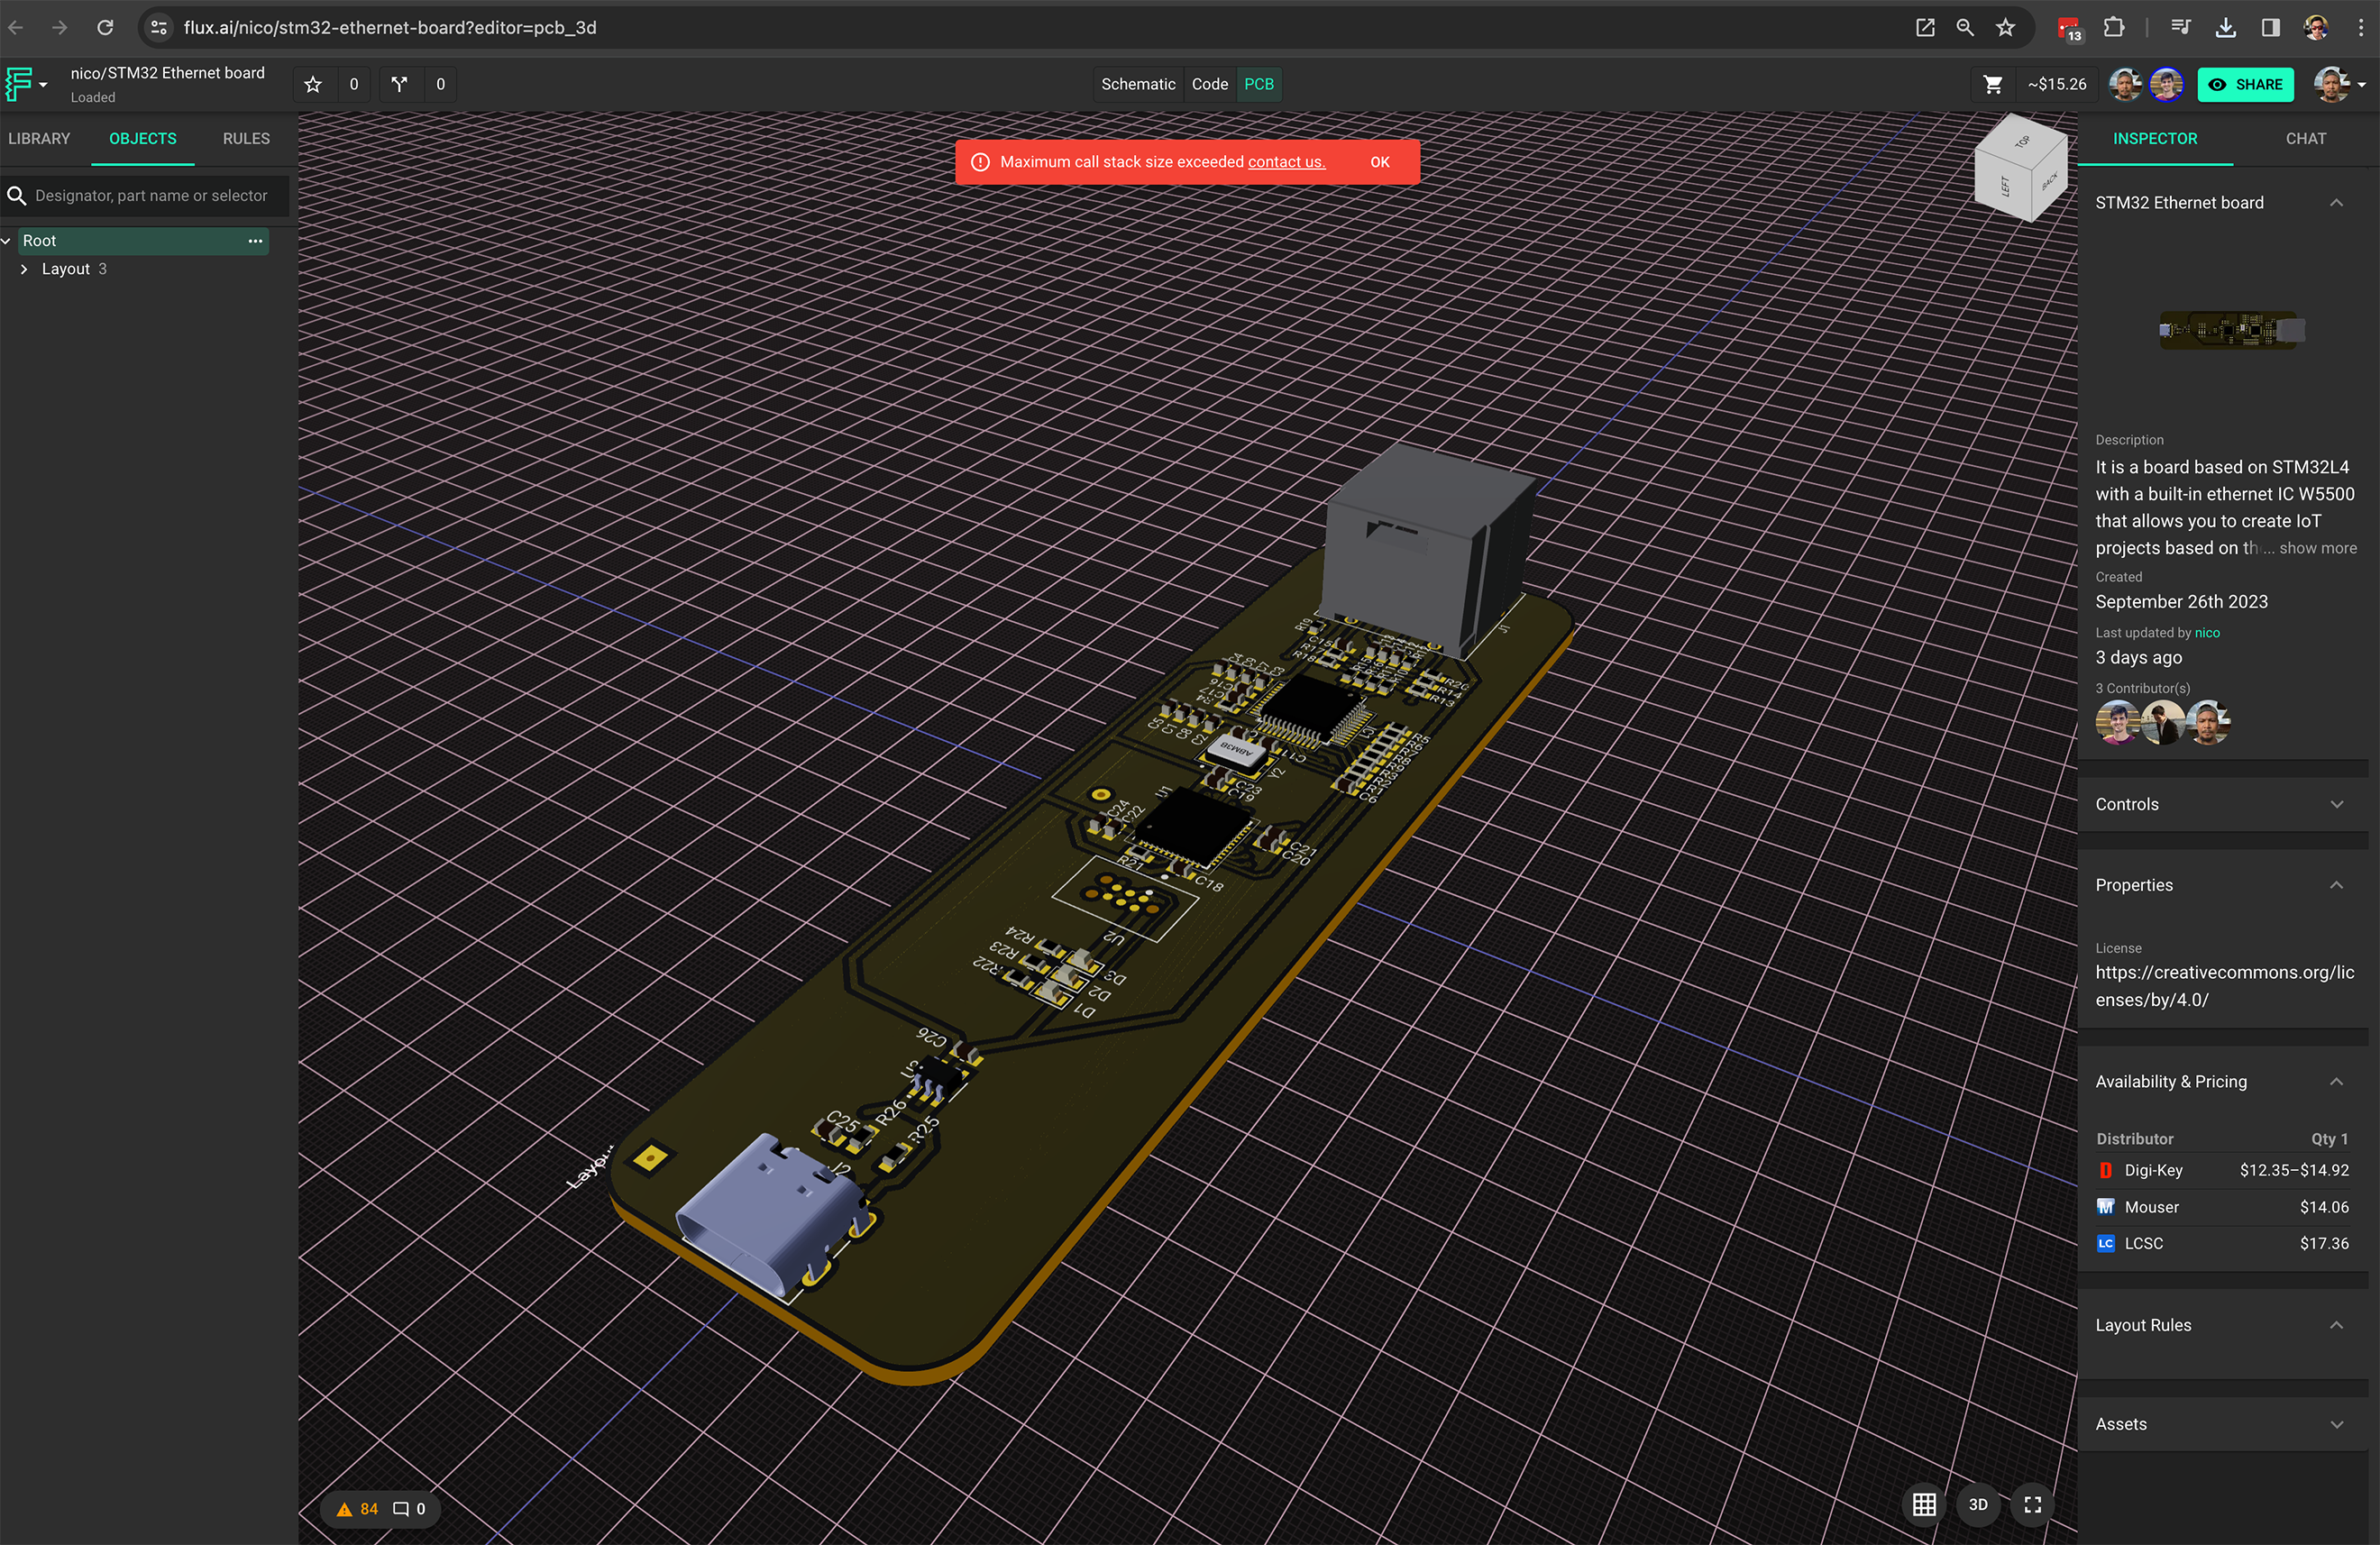The width and height of the screenshot is (2380, 1545).
Task: Click the open in app address-bar icon
Action: (x=1924, y=27)
